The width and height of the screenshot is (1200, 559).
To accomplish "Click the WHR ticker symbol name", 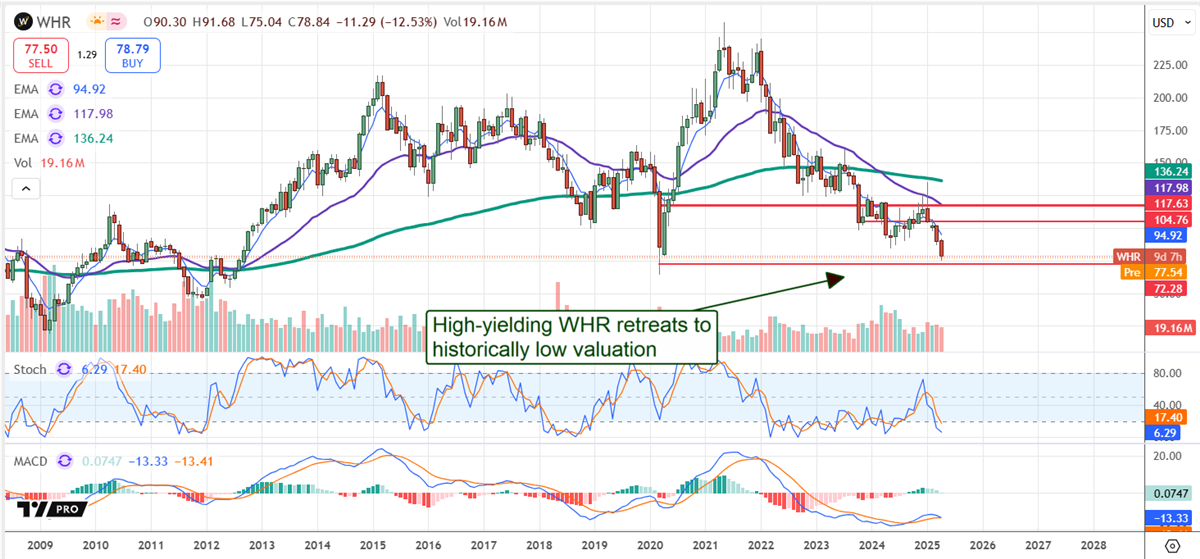I will (x=53, y=20).
